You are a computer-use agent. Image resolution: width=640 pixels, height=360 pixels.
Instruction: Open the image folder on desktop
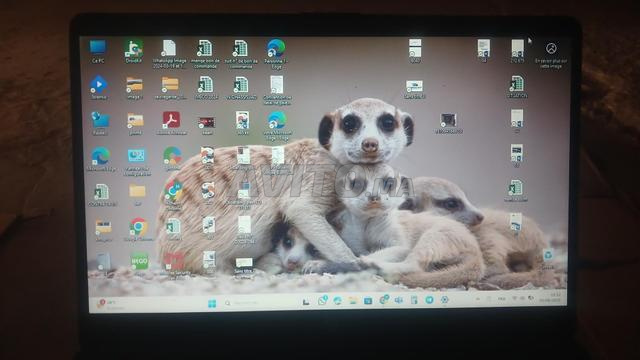pyautogui.click(x=134, y=88)
